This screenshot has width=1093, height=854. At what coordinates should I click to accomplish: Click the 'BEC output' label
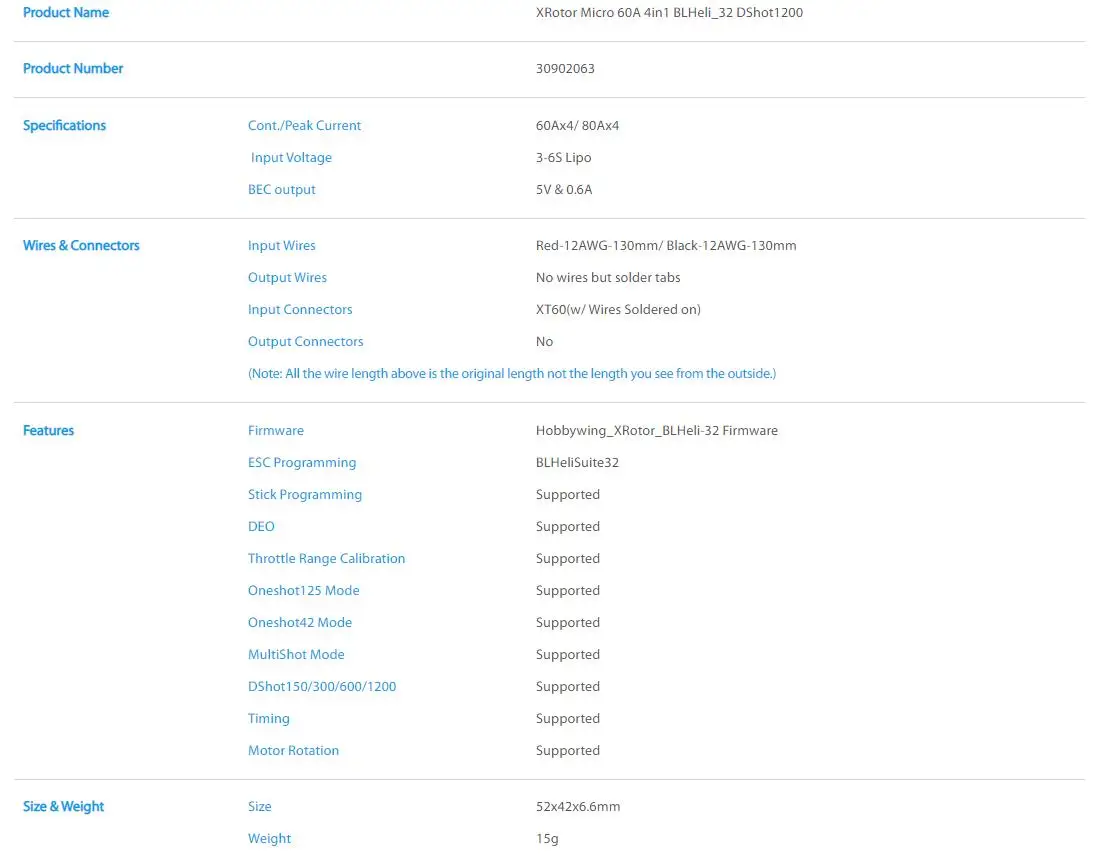coord(282,190)
